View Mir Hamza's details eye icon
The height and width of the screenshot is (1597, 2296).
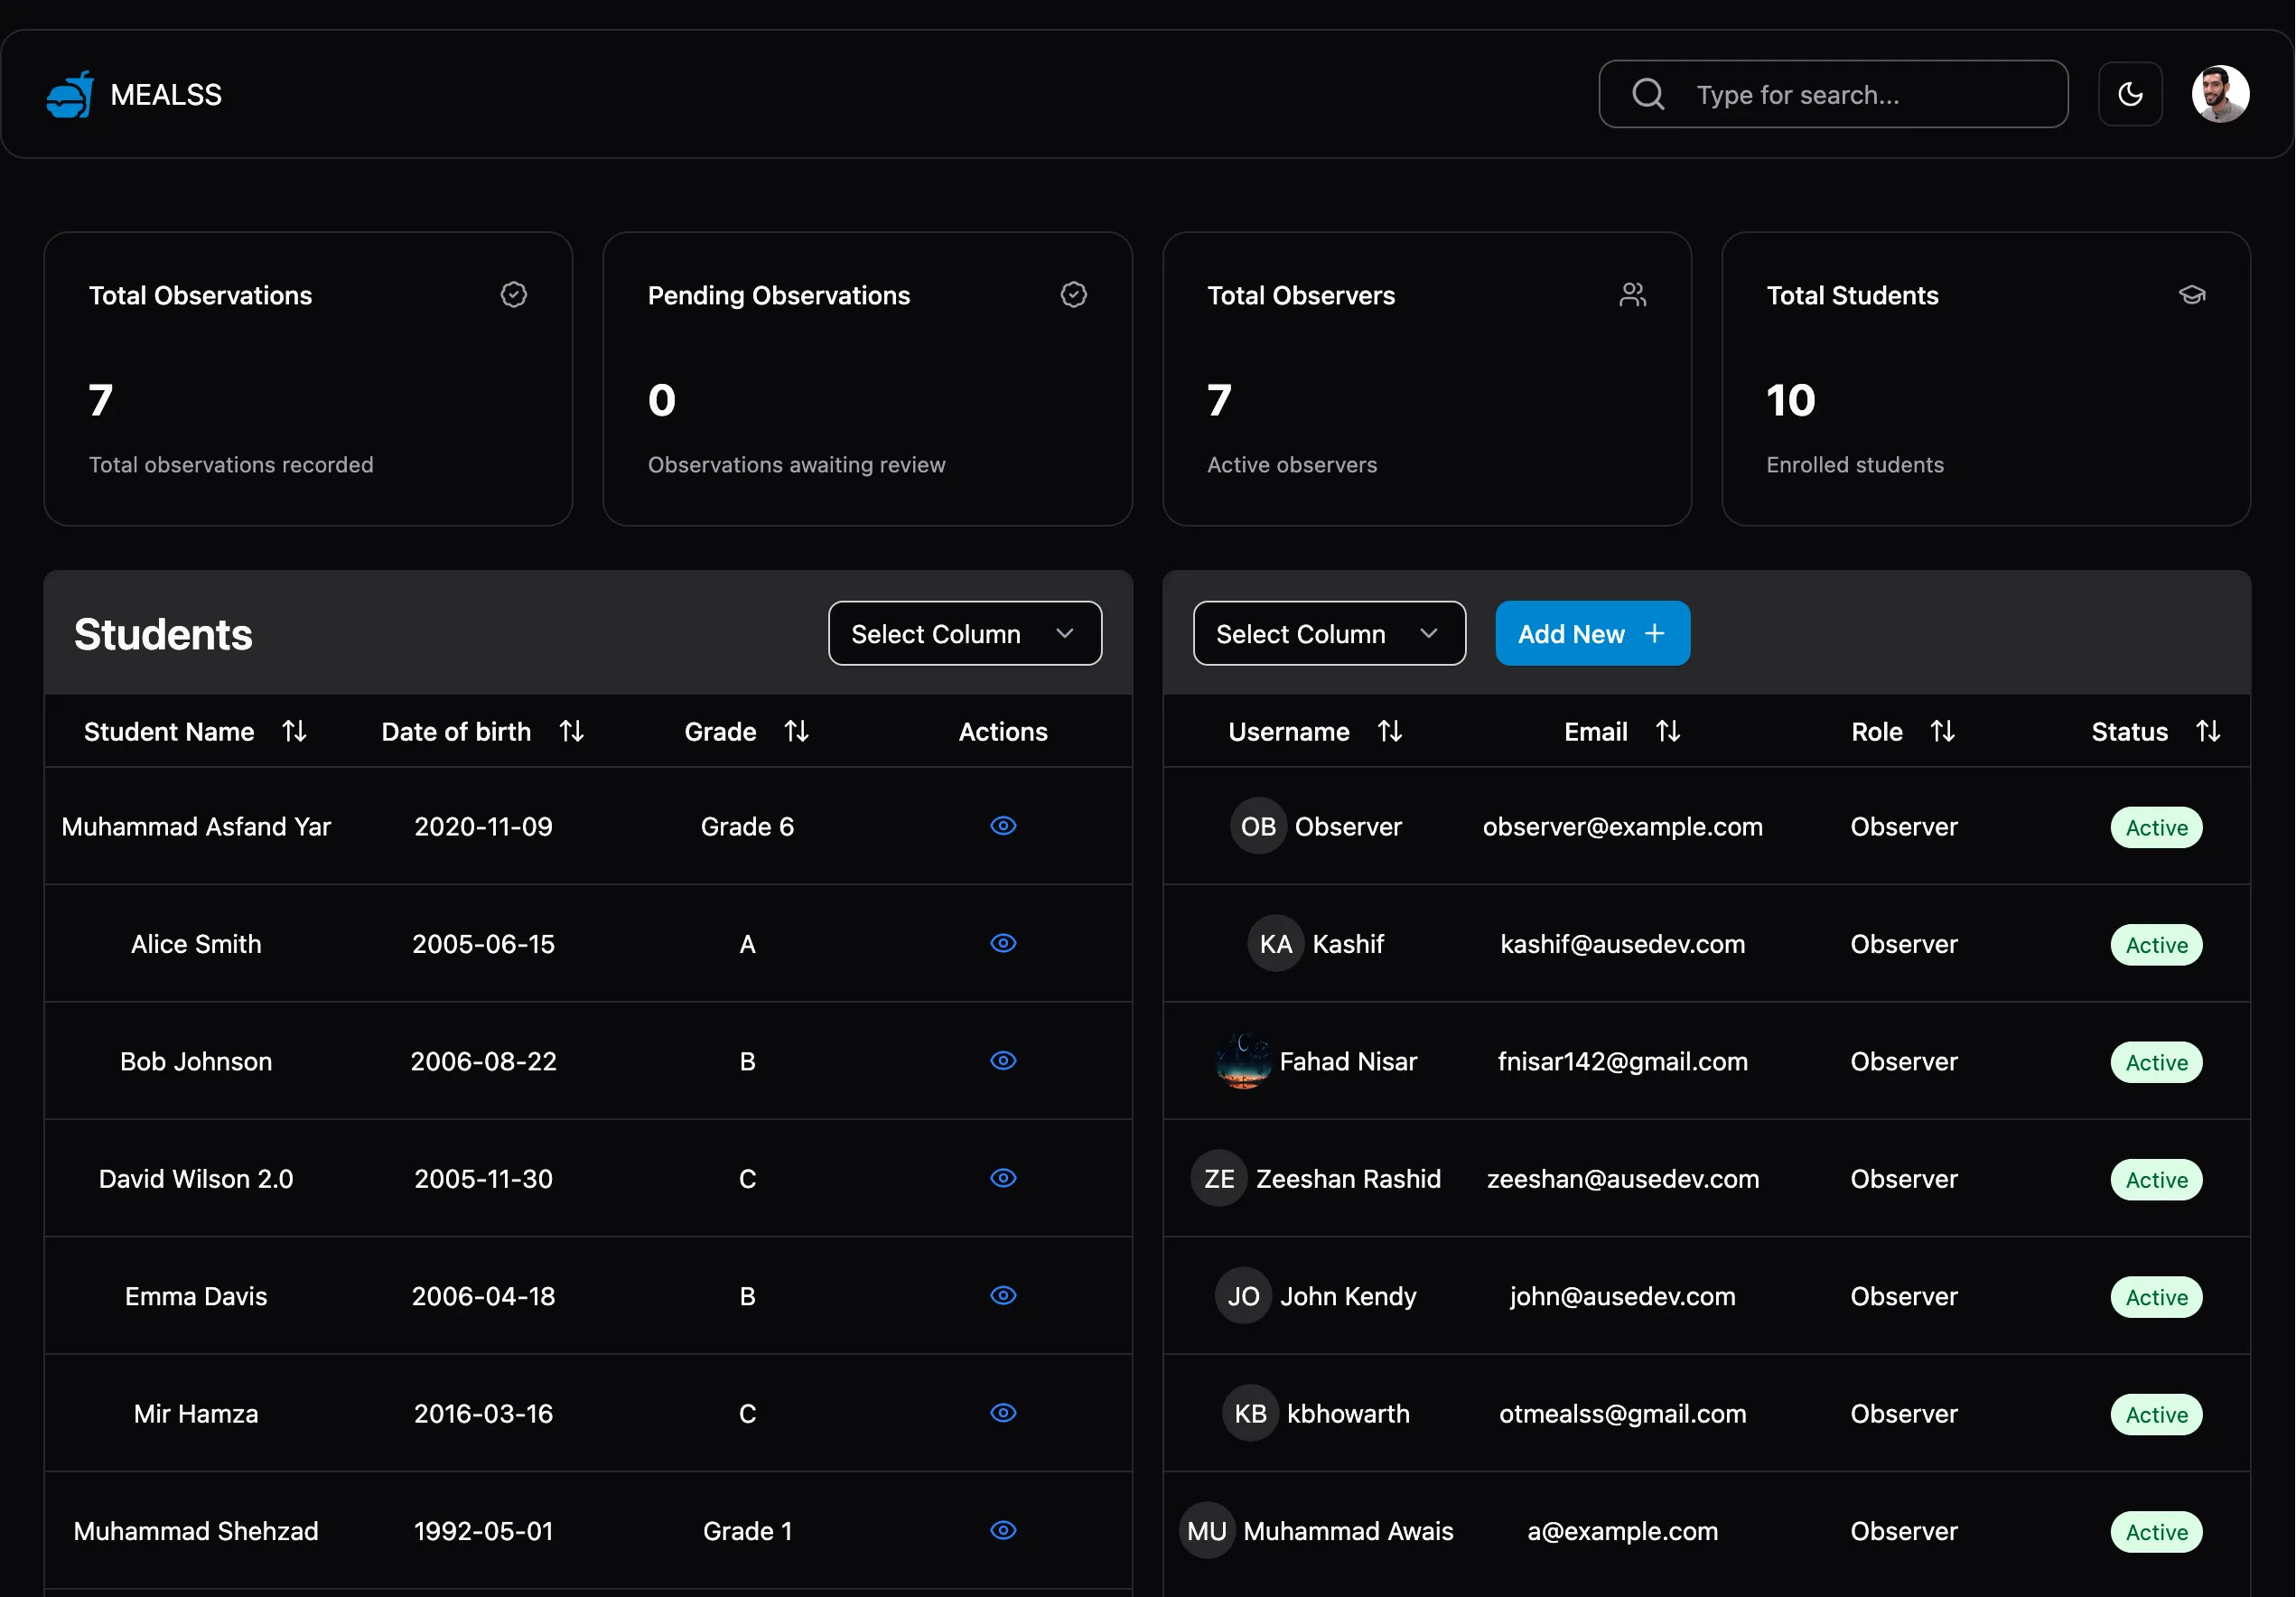tap(1003, 1413)
